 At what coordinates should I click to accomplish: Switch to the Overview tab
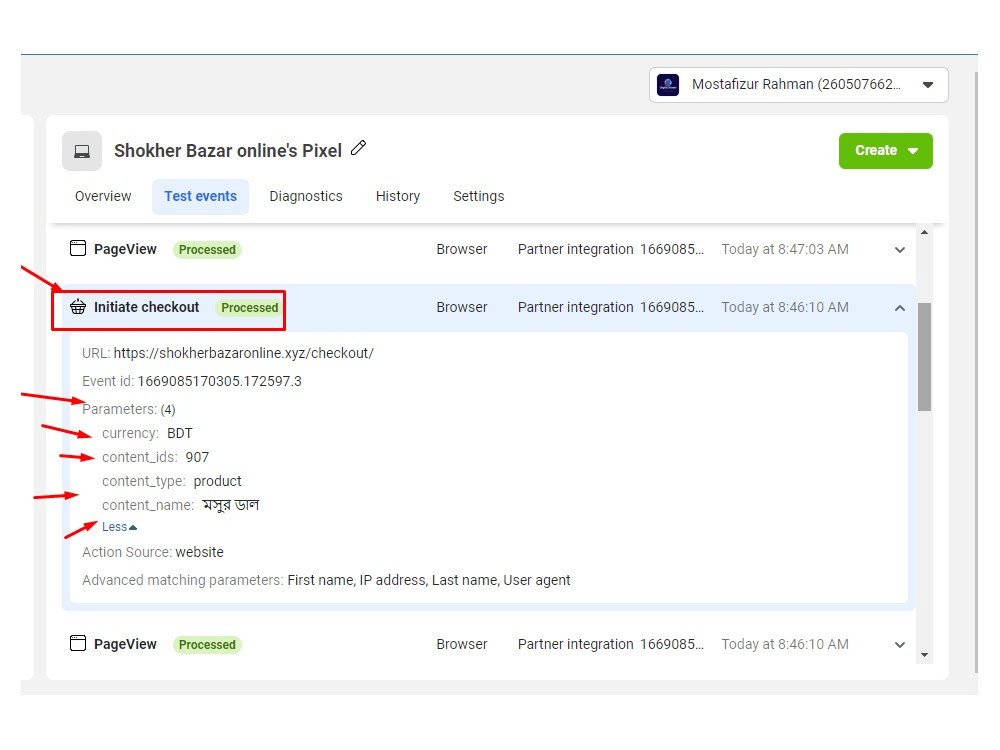102,196
